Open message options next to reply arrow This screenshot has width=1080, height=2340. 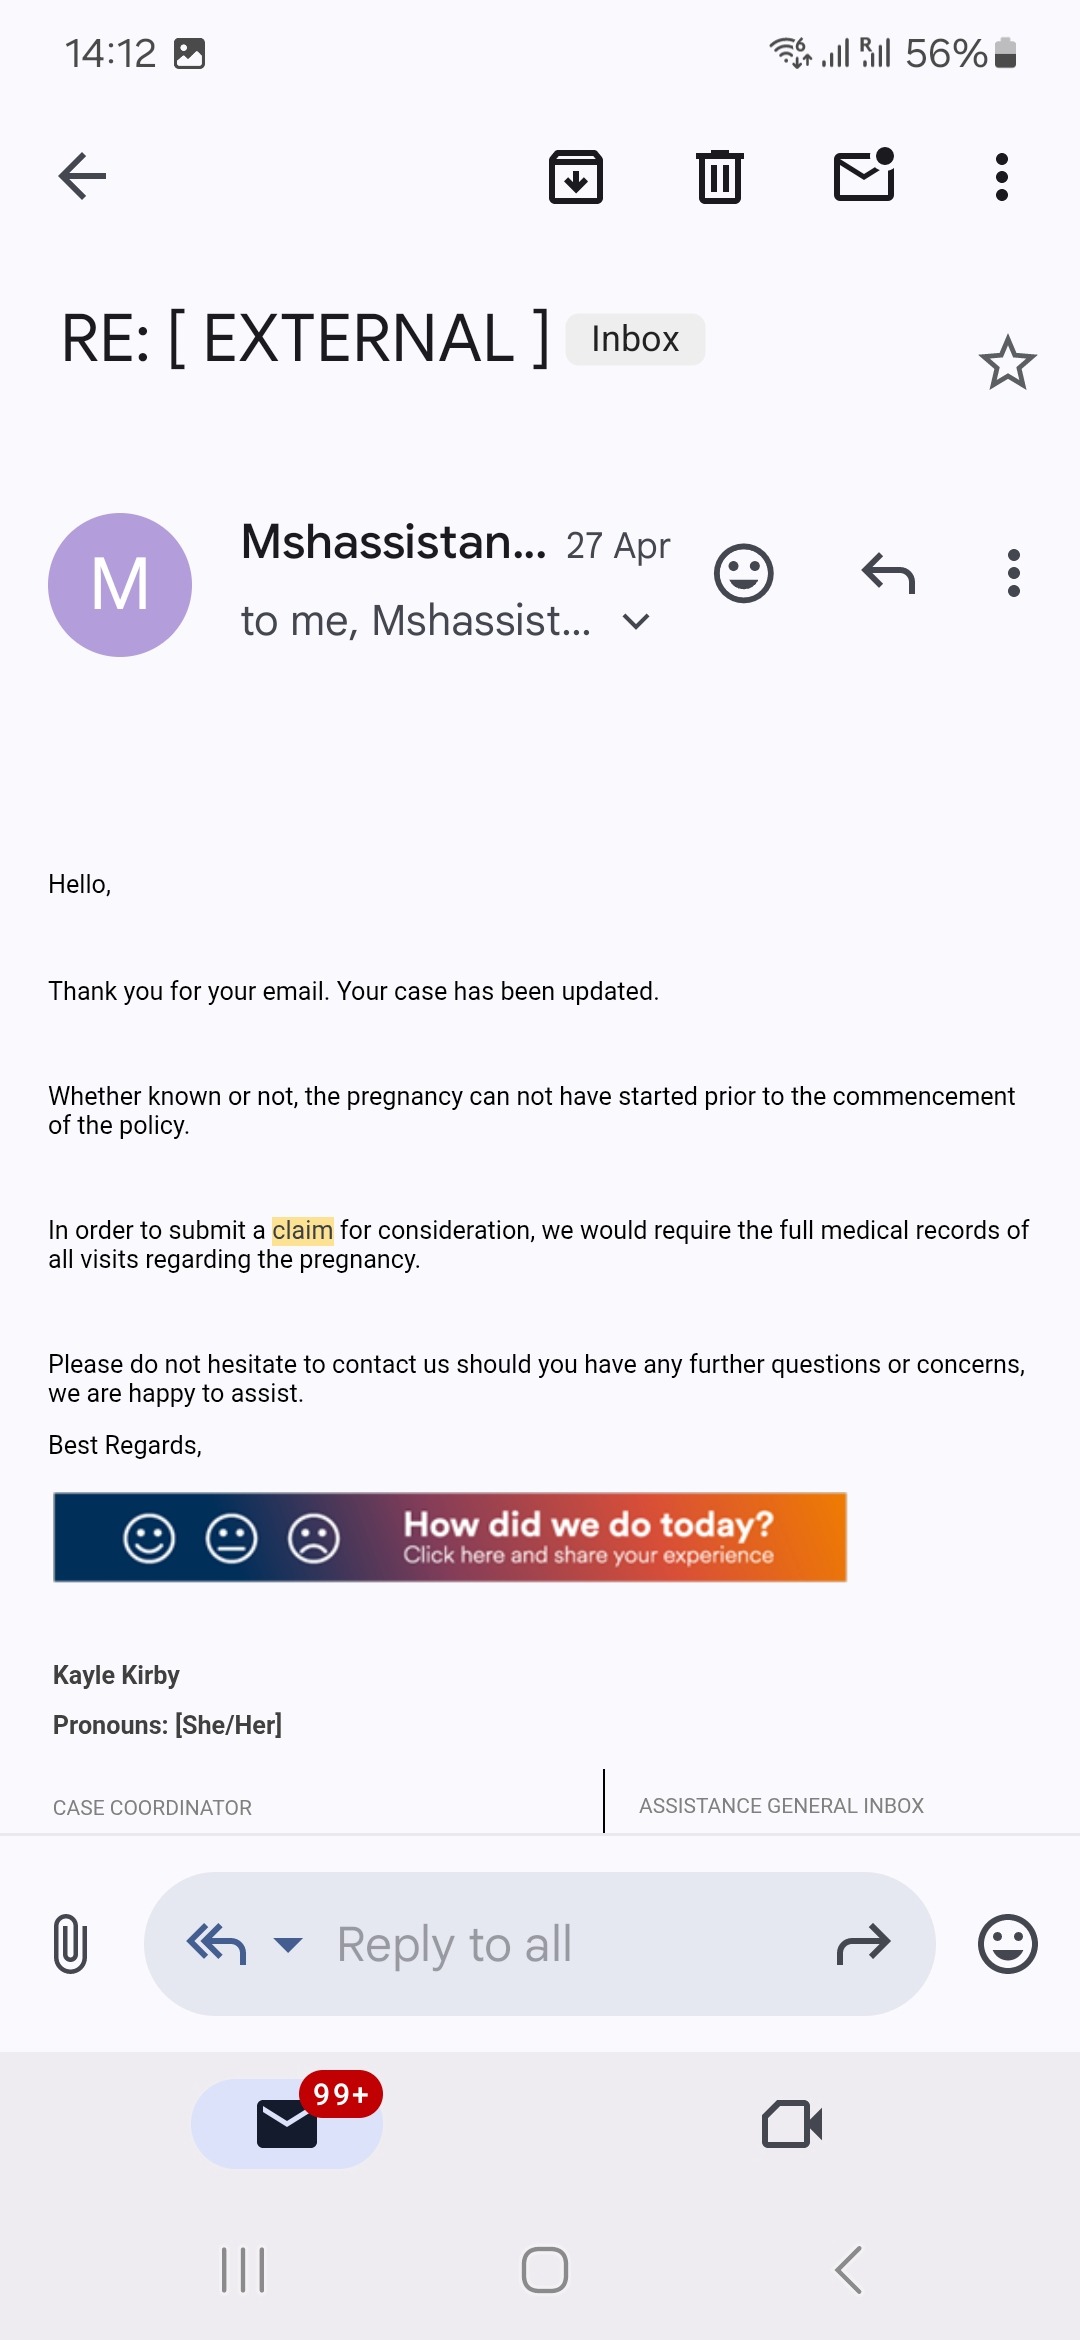pos(1013,574)
